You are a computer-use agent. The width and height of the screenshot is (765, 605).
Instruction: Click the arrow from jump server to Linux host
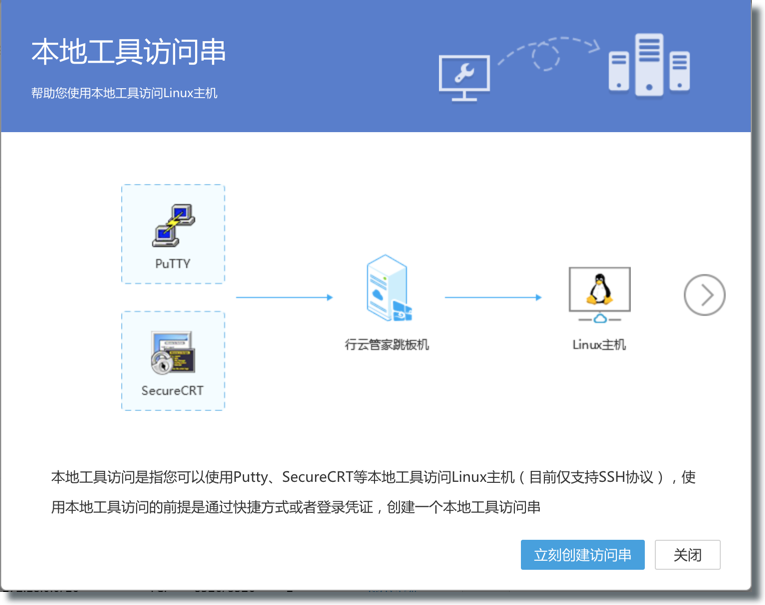(493, 297)
